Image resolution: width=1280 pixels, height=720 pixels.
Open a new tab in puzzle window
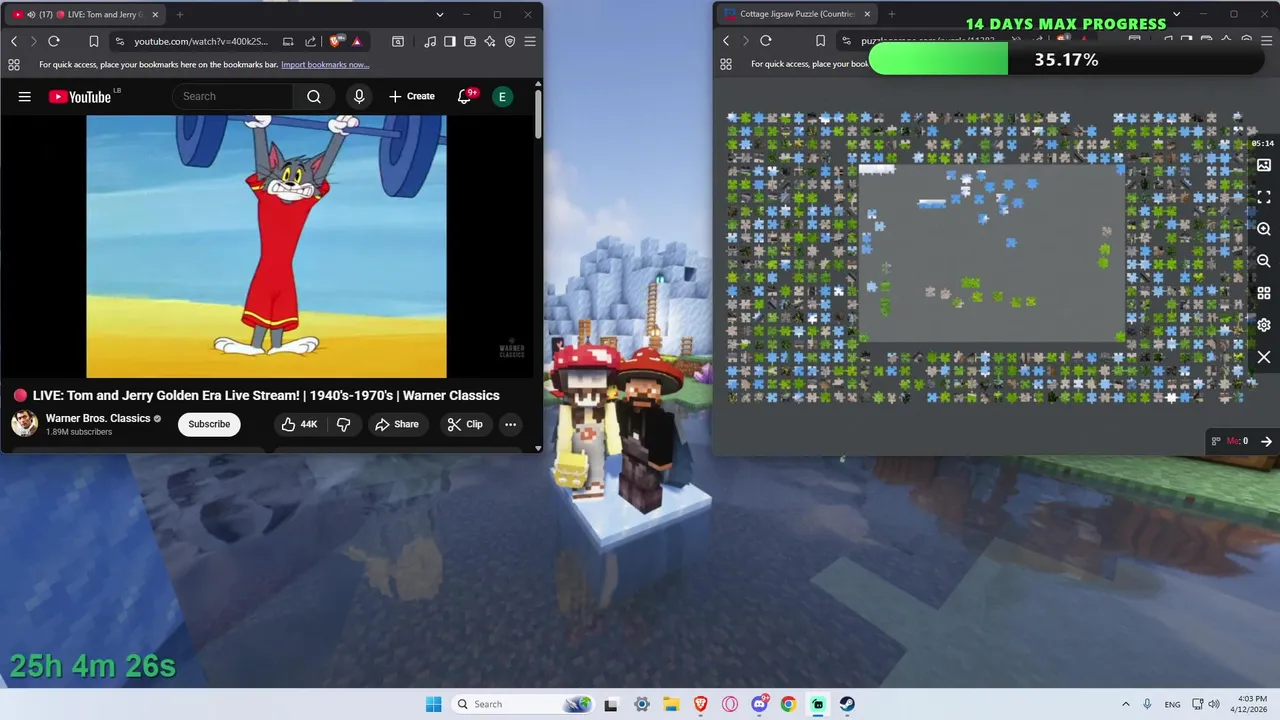tap(891, 15)
